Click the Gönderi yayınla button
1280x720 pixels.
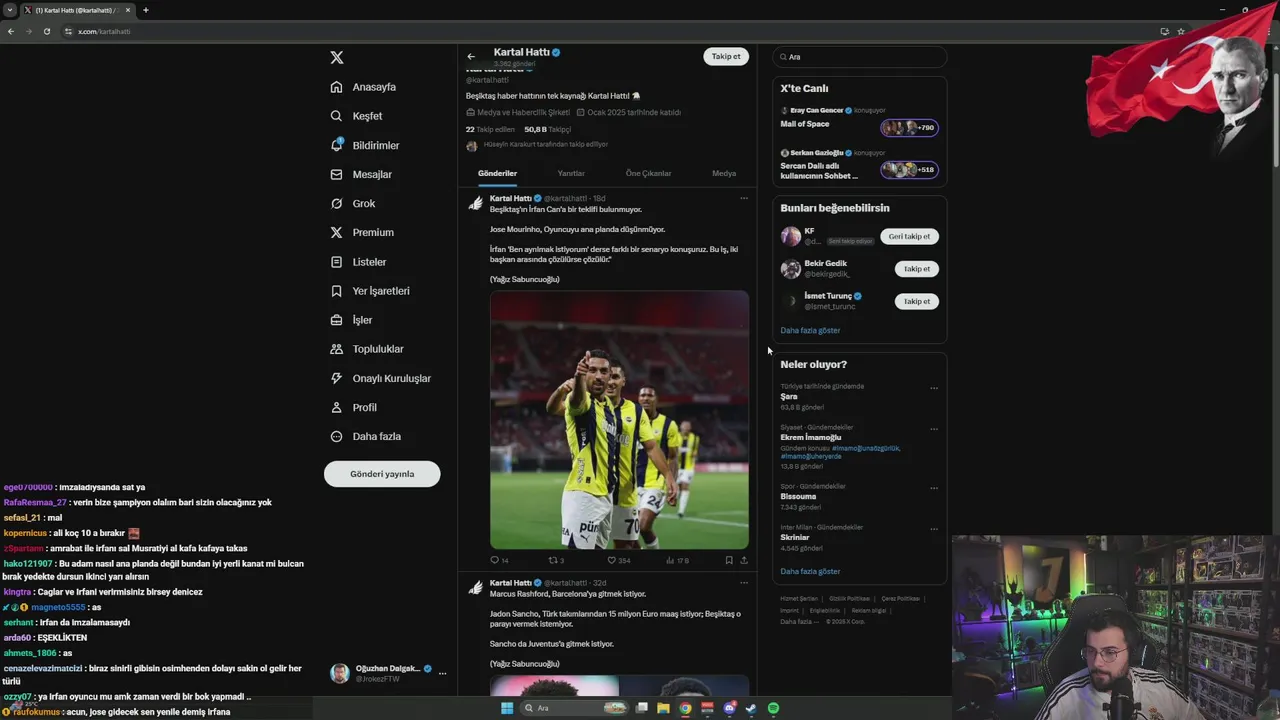tap(382, 474)
